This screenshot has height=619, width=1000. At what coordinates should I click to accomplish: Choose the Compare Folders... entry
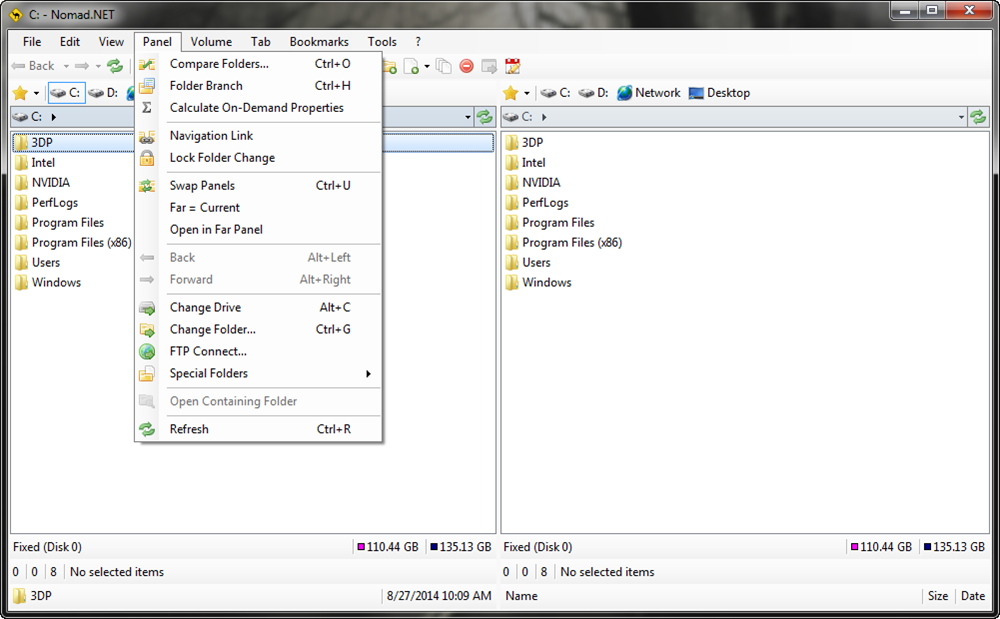click(258, 64)
